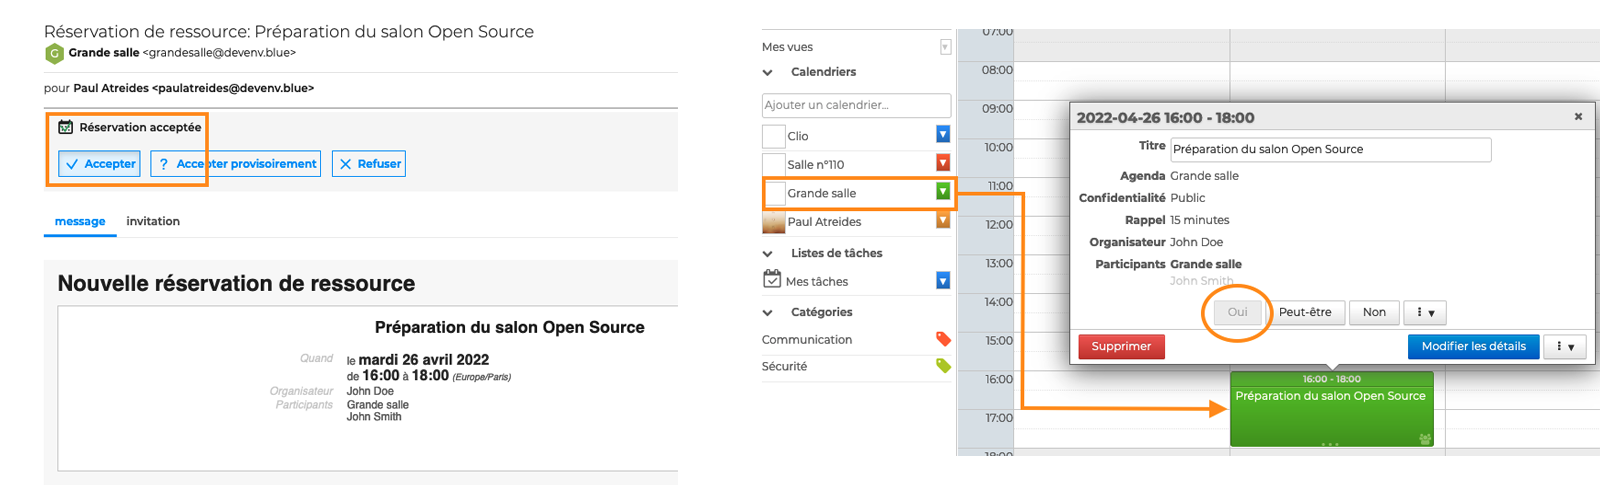Collapse the Calendriers section

click(767, 72)
